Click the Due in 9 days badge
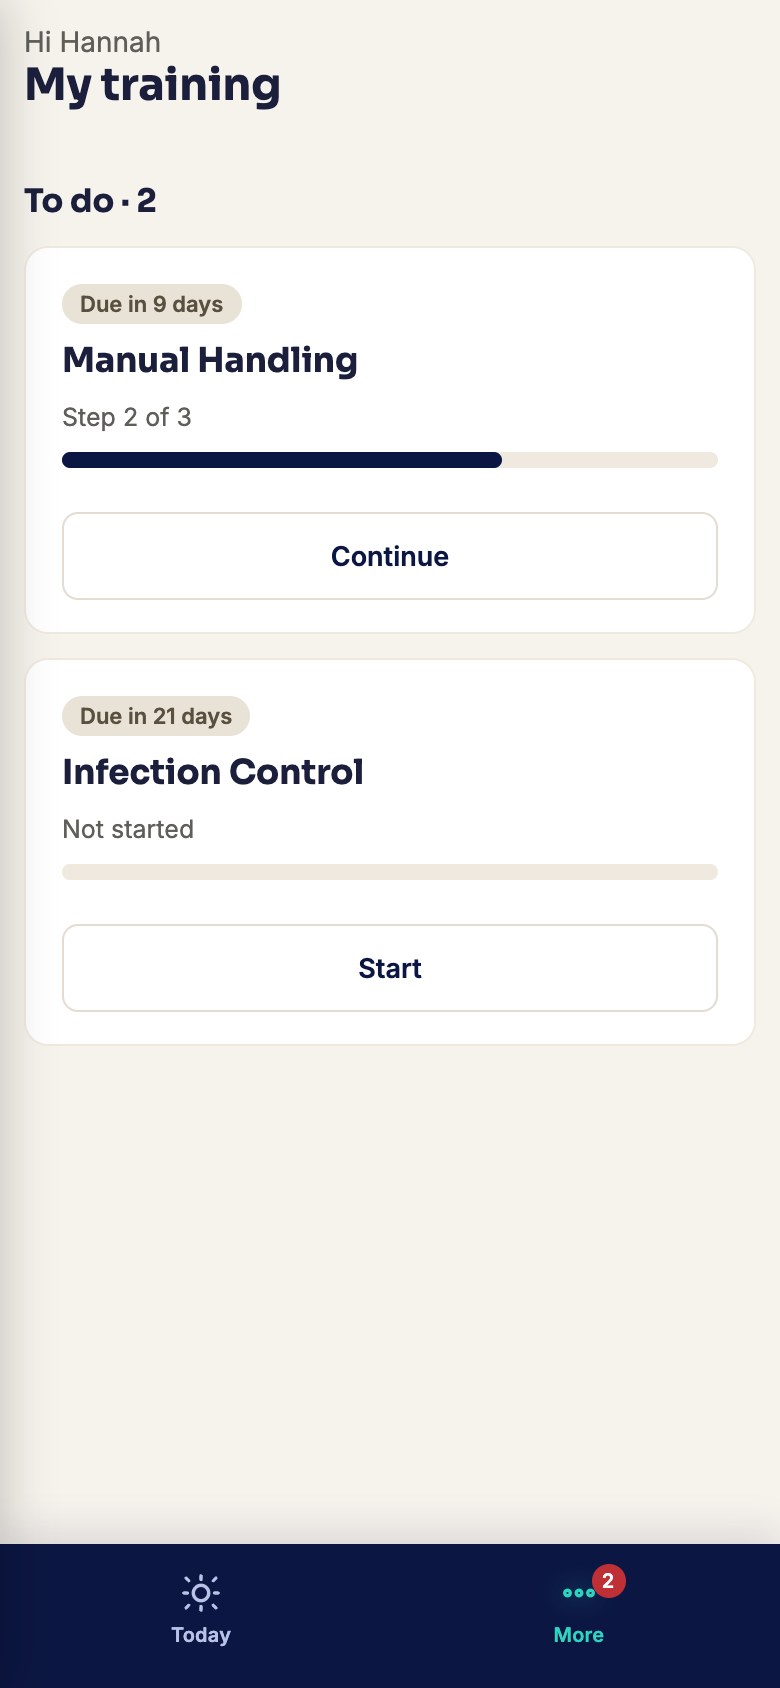 (x=152, y=304)
